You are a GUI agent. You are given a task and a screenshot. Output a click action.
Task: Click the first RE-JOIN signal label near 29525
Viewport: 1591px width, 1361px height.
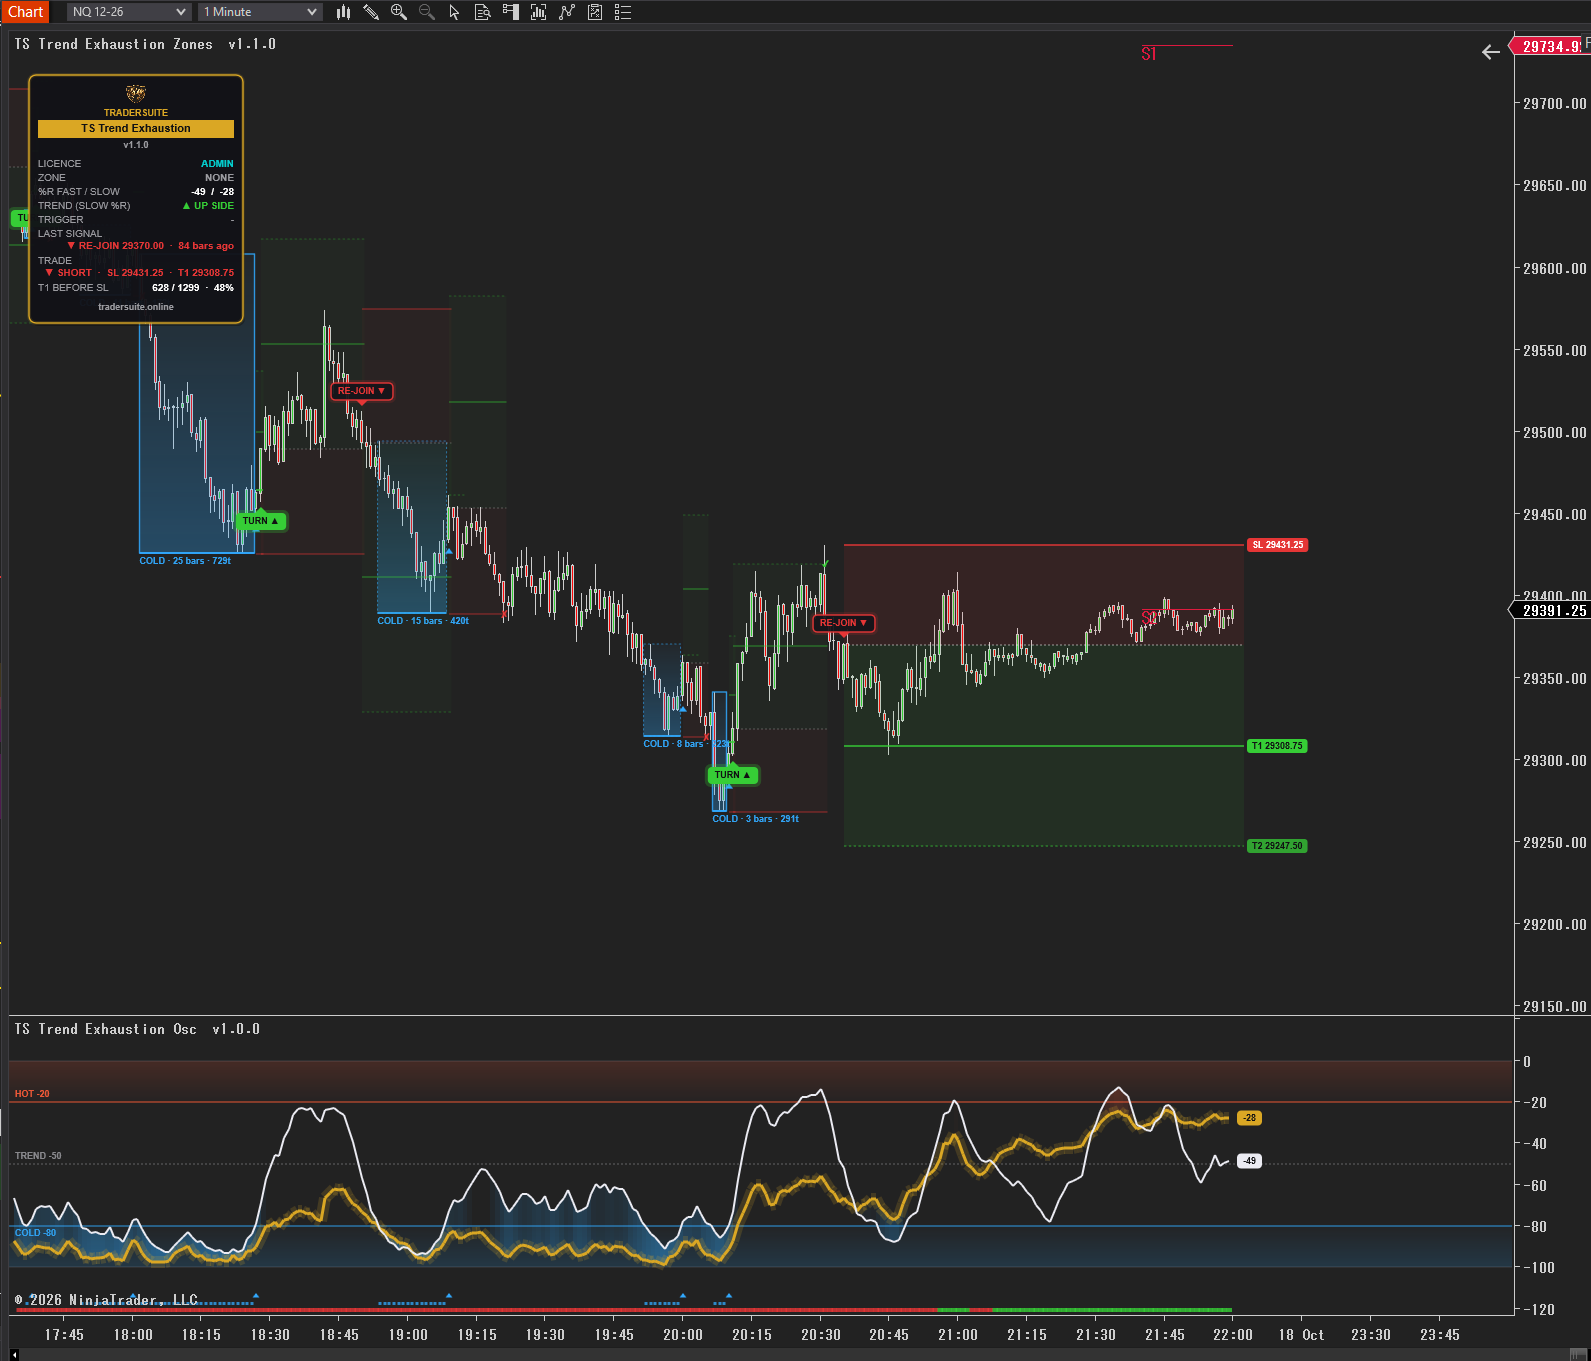[361, 391]
